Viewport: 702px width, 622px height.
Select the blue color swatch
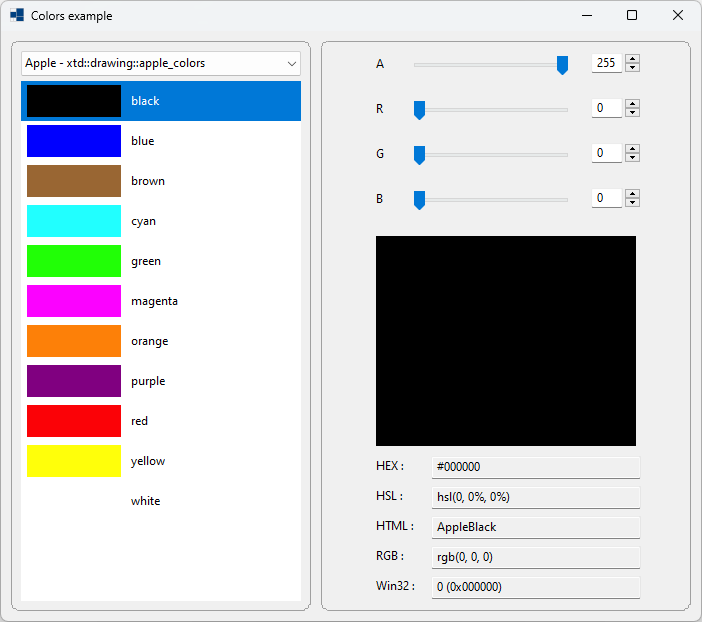coord(74,141)
